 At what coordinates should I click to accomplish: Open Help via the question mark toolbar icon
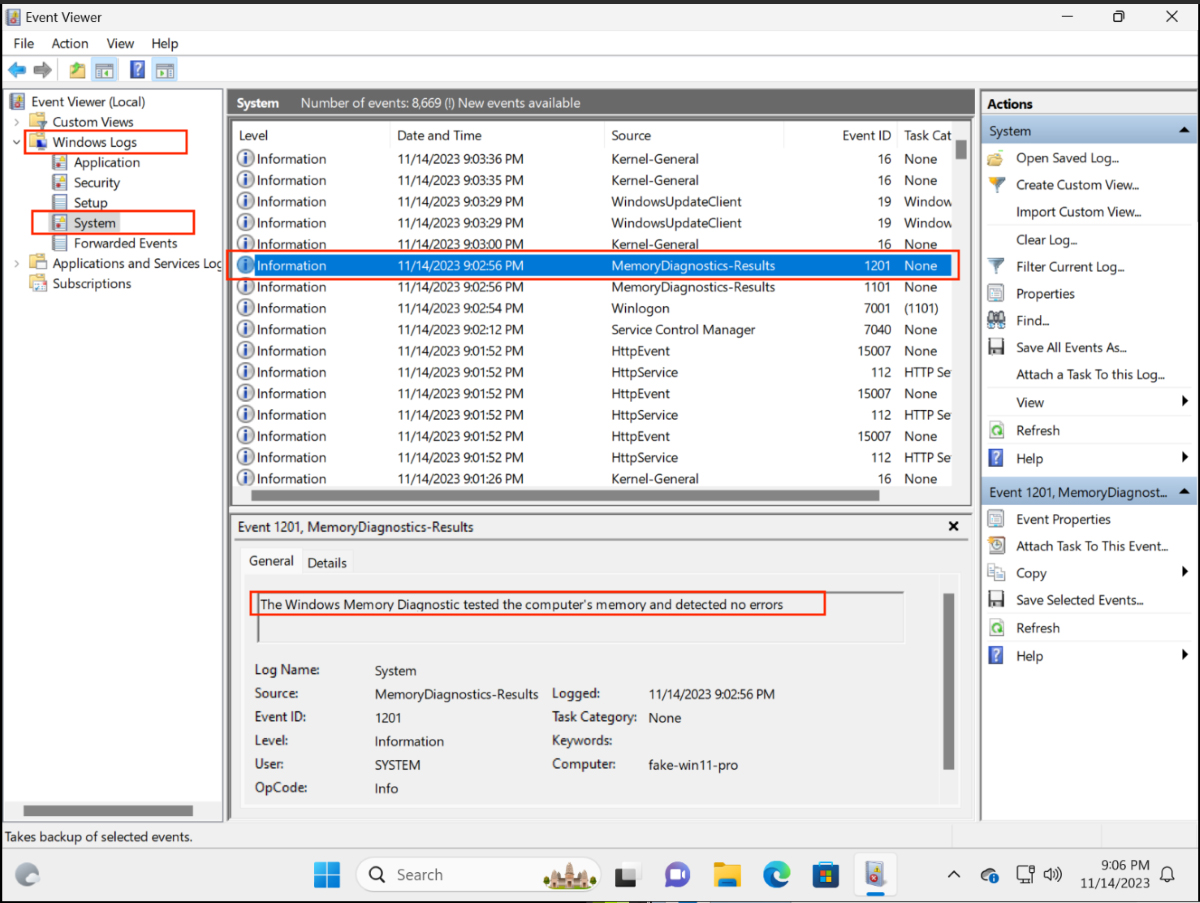(x=136, y=69)
